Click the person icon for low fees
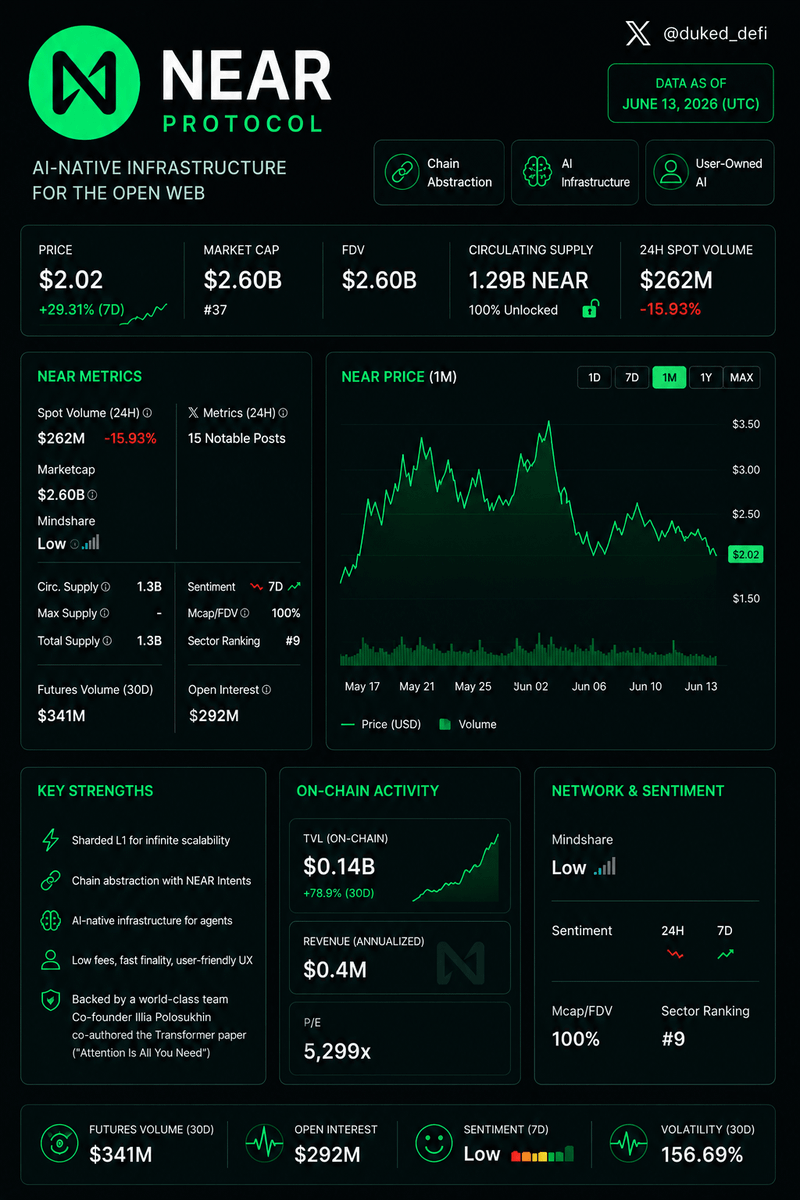800x1200 pixels. 50,960
